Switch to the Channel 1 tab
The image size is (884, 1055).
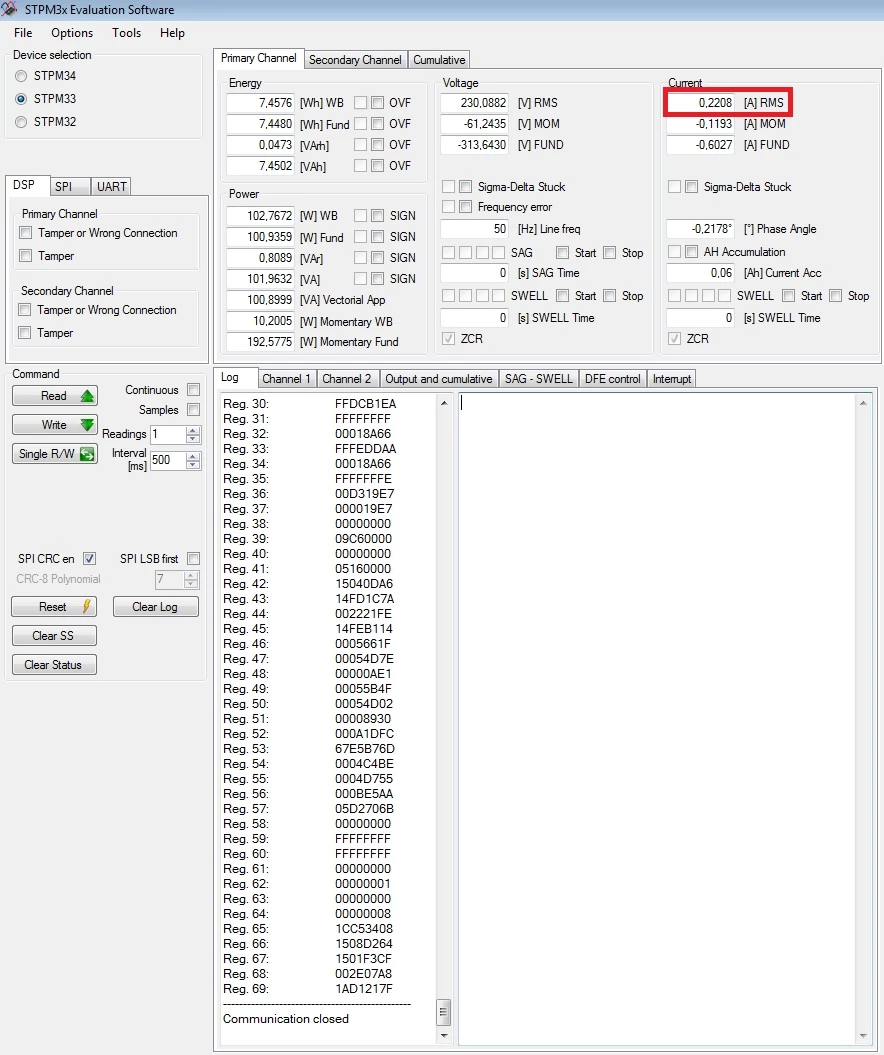pyautogui.click(x=286, y=379)
